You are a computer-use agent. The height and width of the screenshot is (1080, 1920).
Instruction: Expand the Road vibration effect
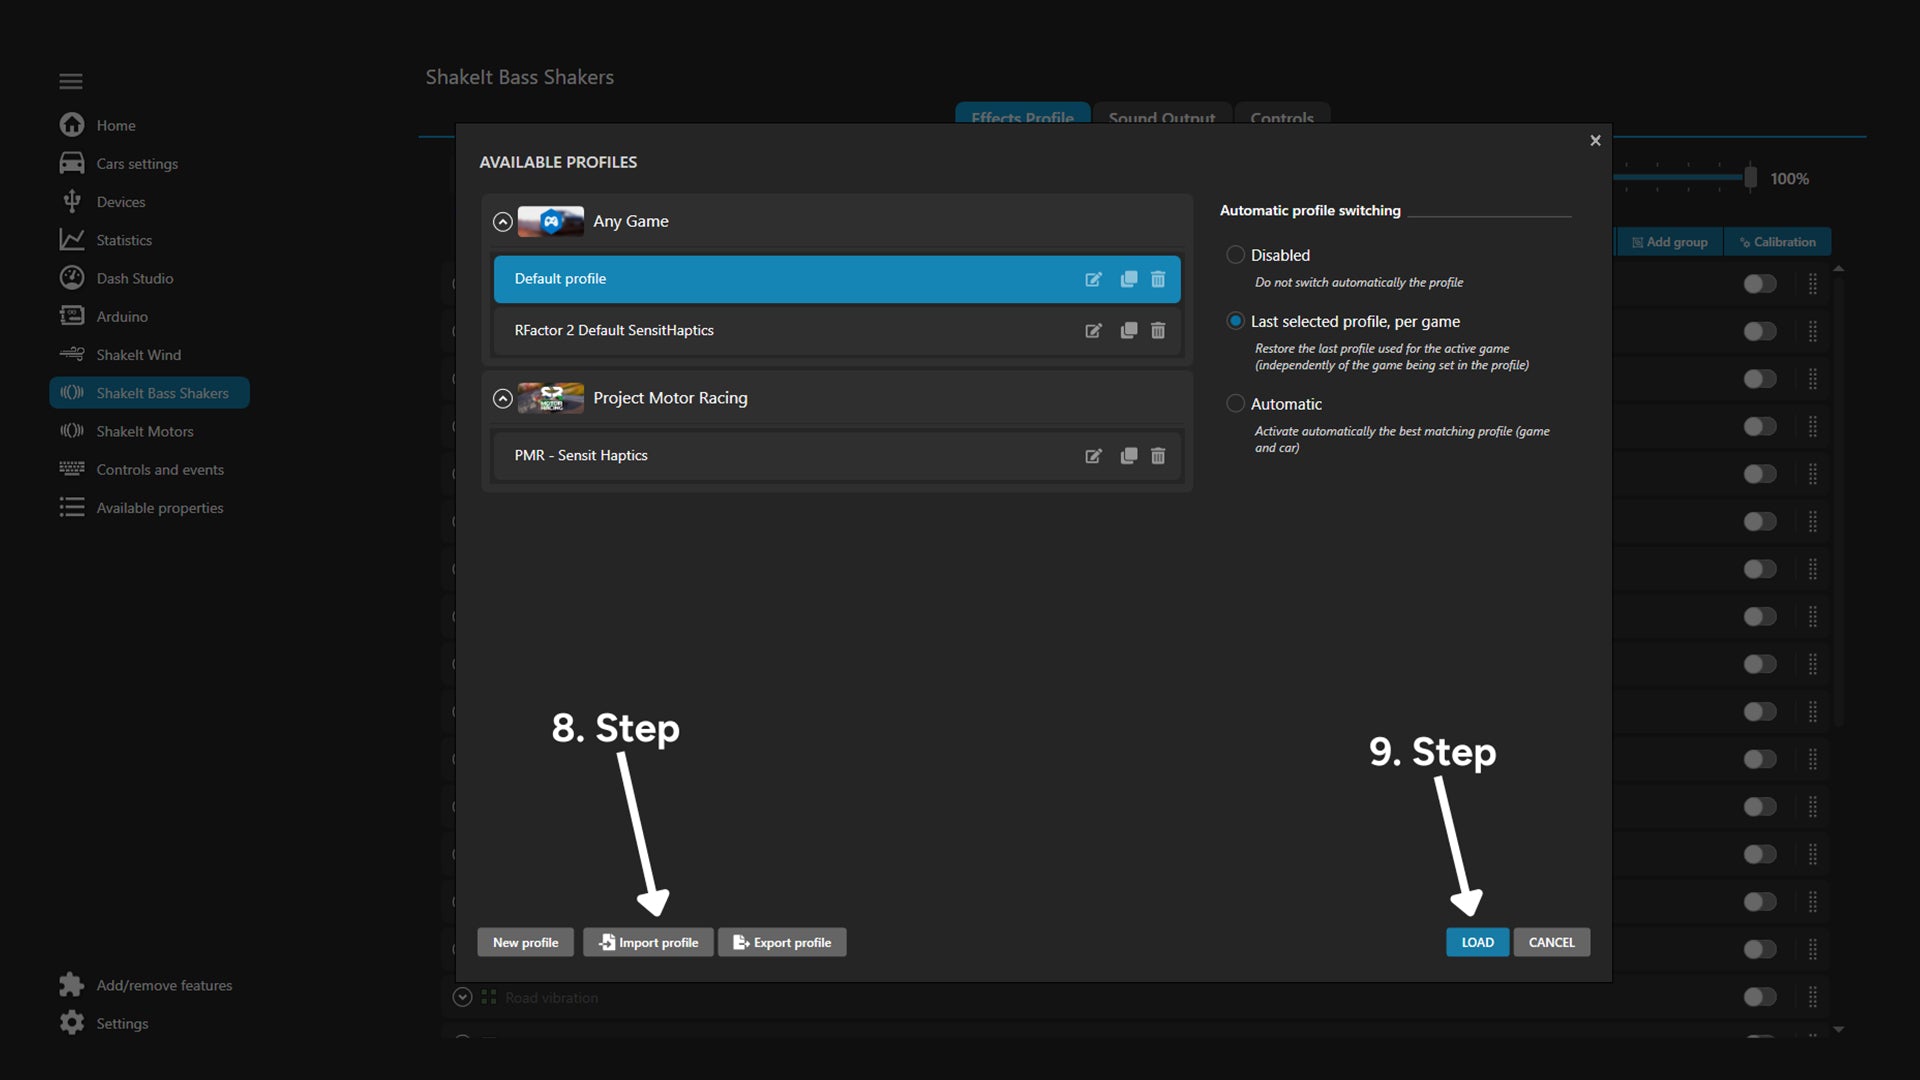462,997
